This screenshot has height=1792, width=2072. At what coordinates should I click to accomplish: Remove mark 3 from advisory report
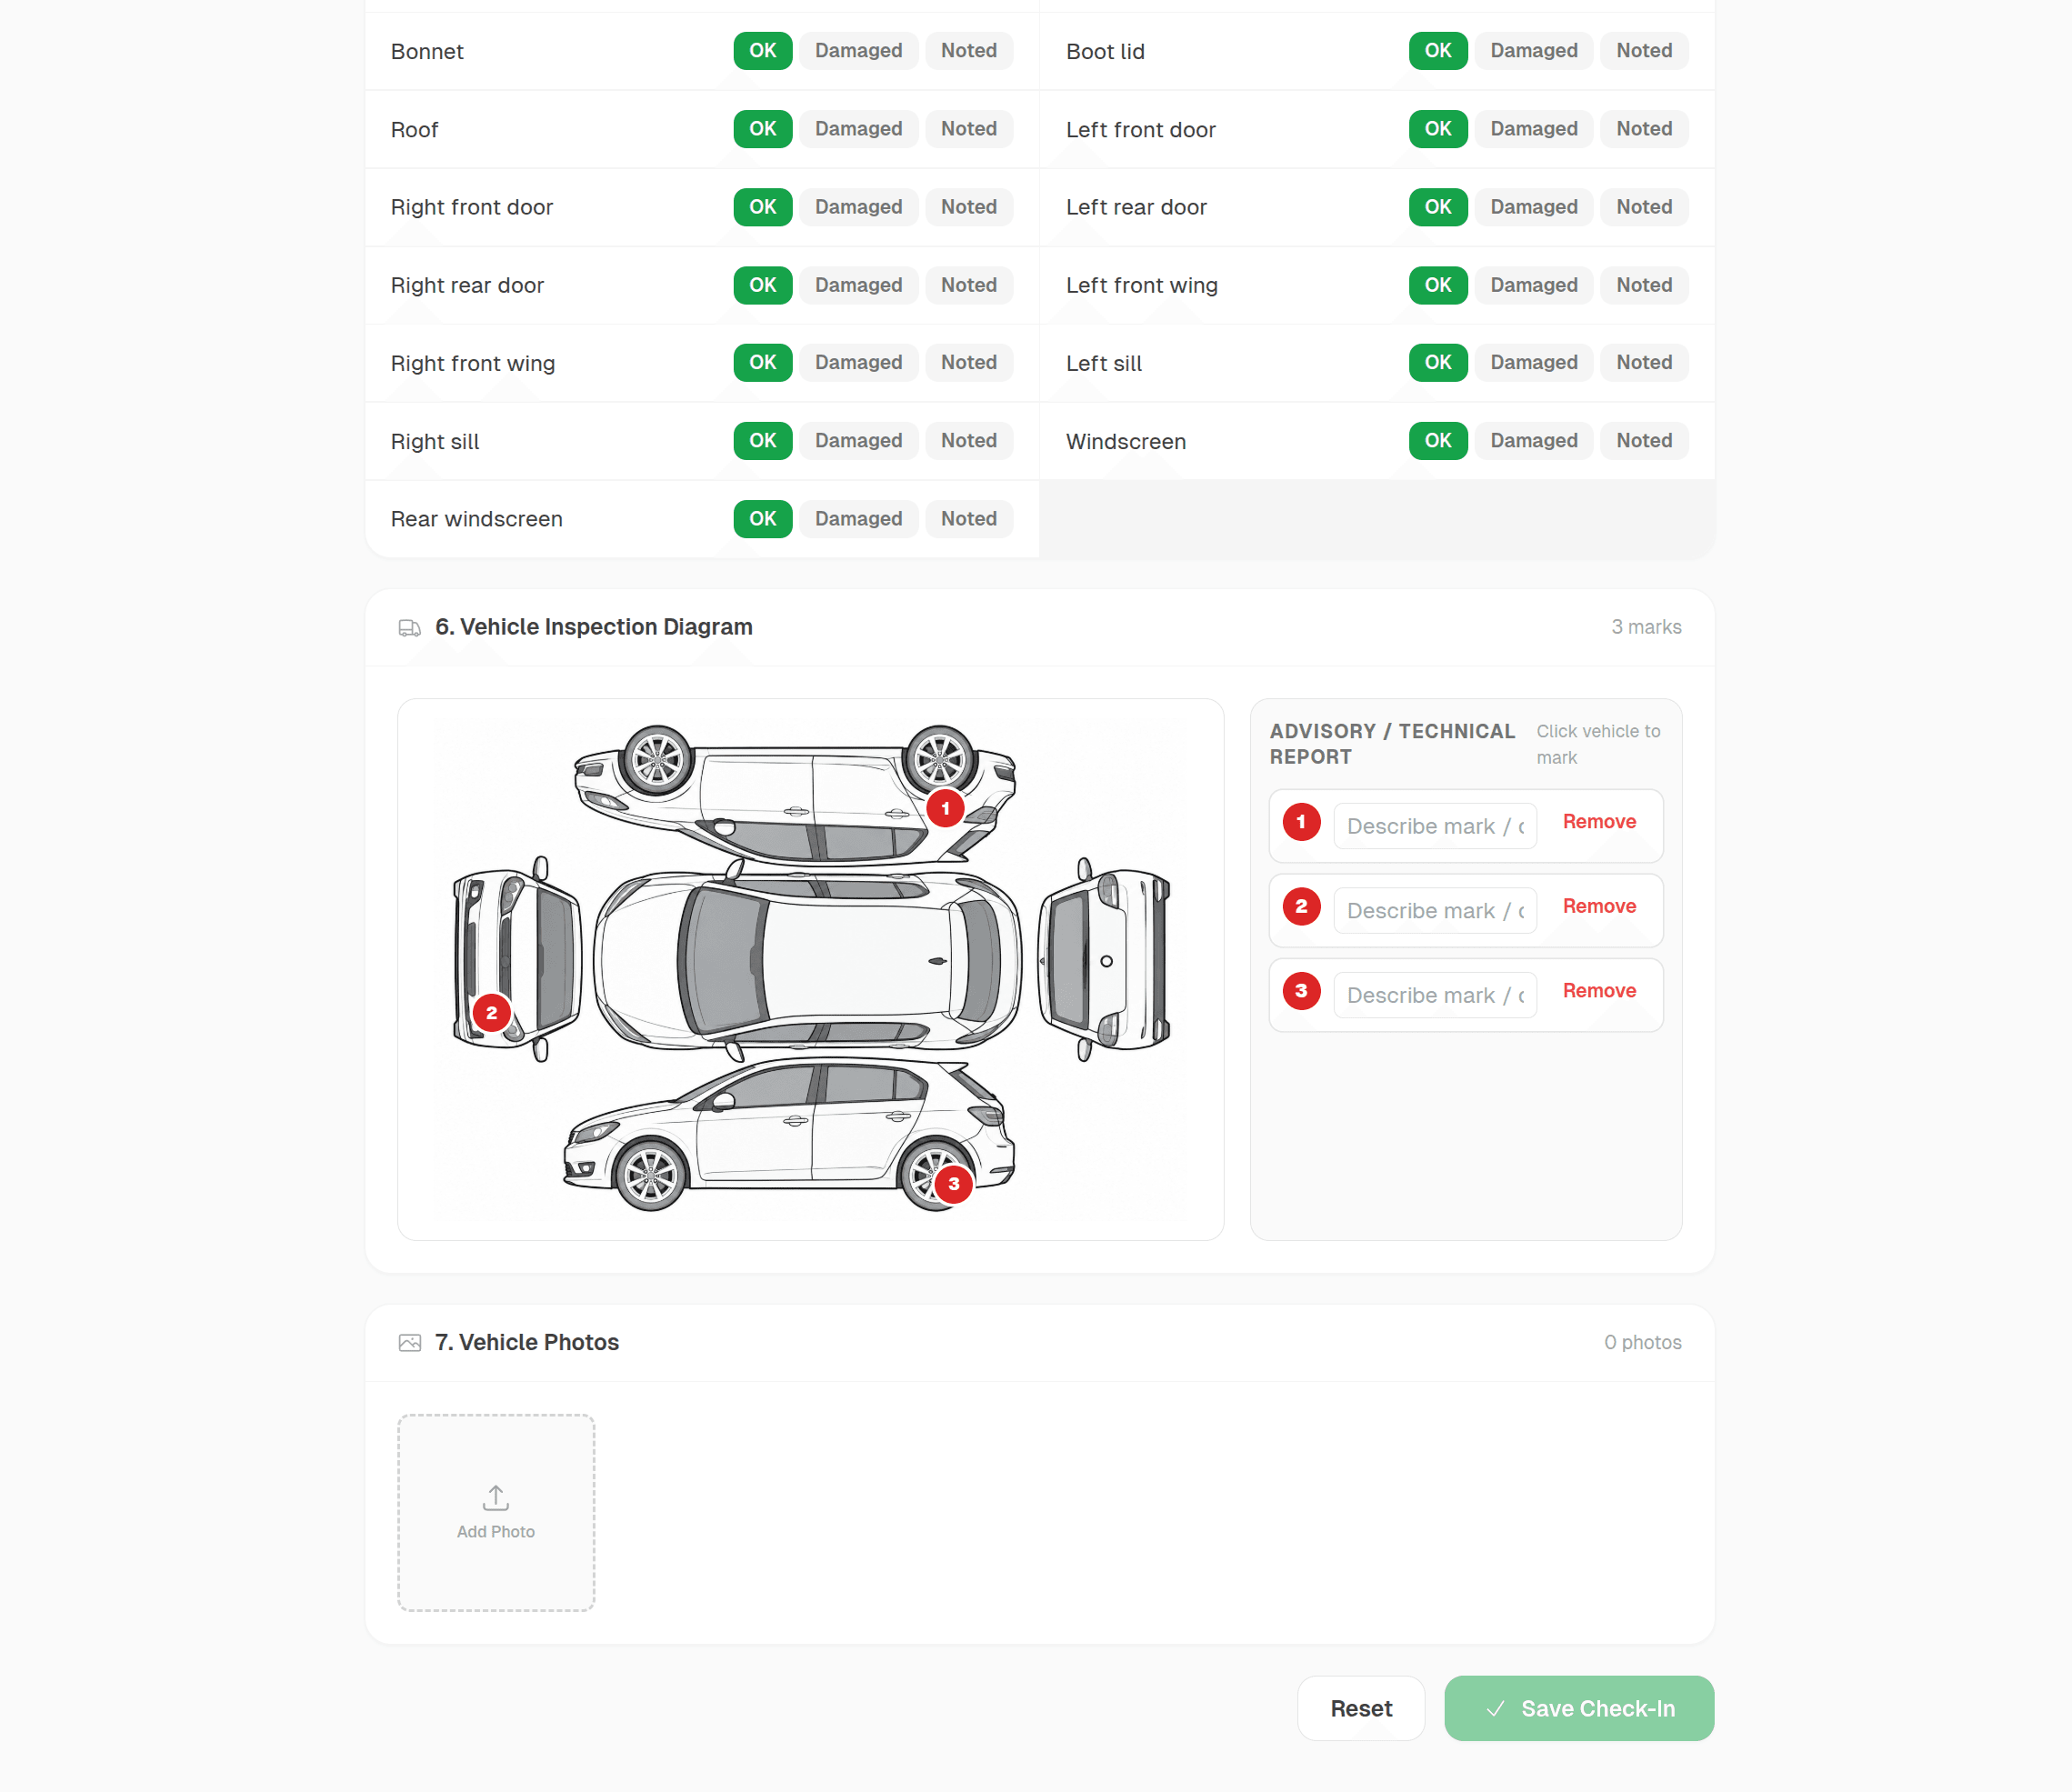pos(1599,991)
